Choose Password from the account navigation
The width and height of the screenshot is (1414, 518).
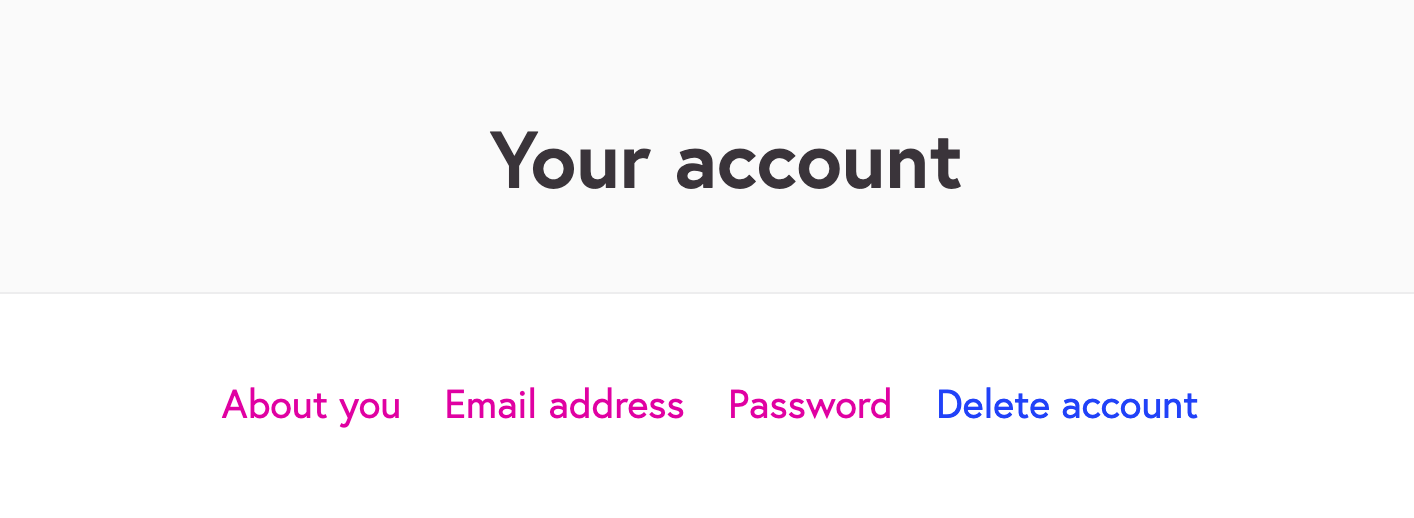[x=810, y=405]
